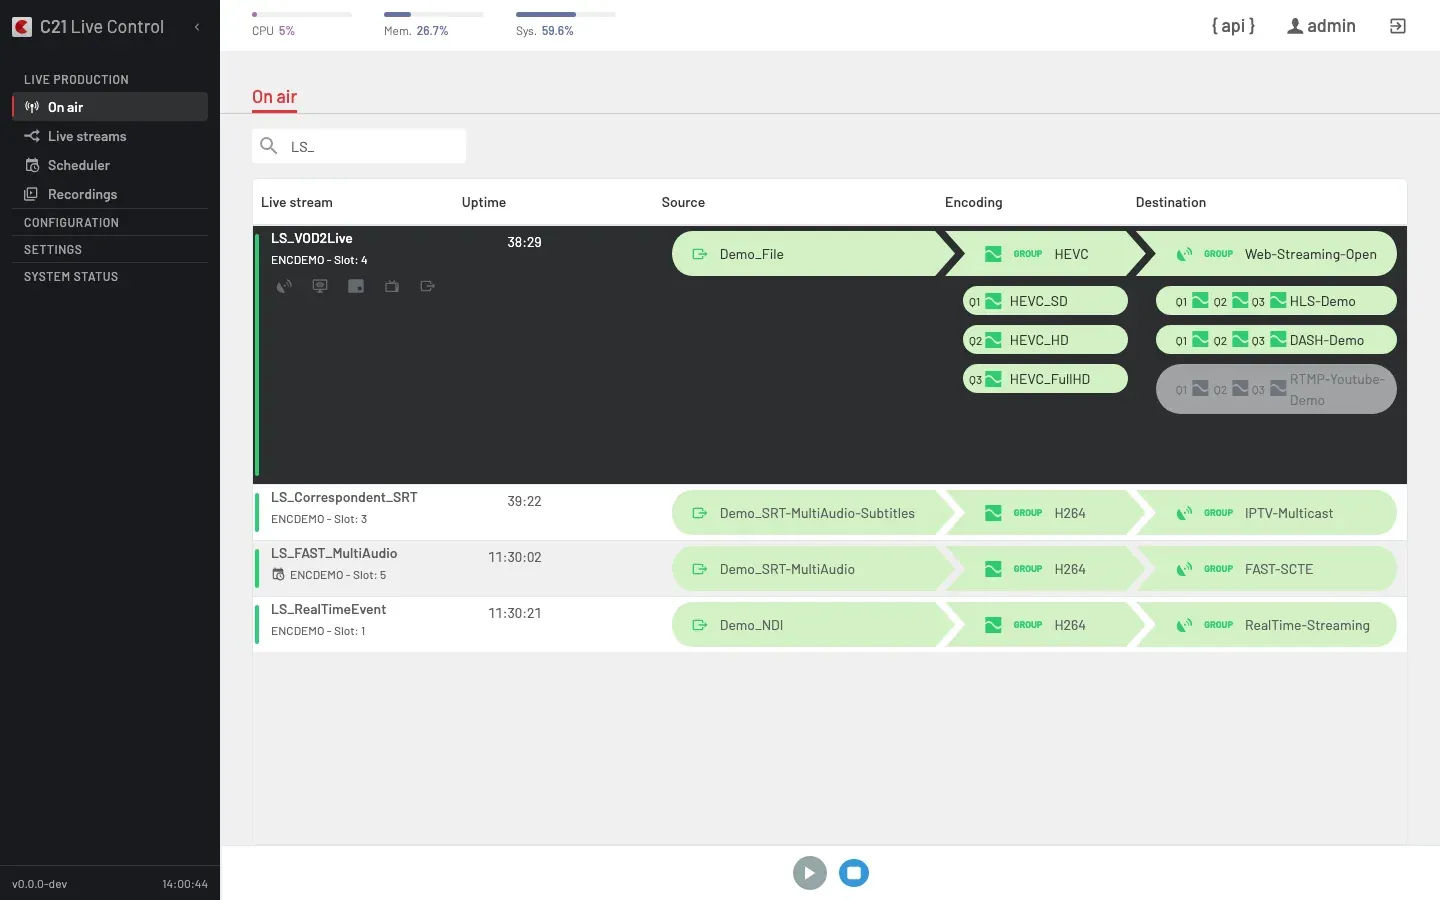Select the HEVC_SD encoding profile
Screen dimensions: 1440x900
1045,301
